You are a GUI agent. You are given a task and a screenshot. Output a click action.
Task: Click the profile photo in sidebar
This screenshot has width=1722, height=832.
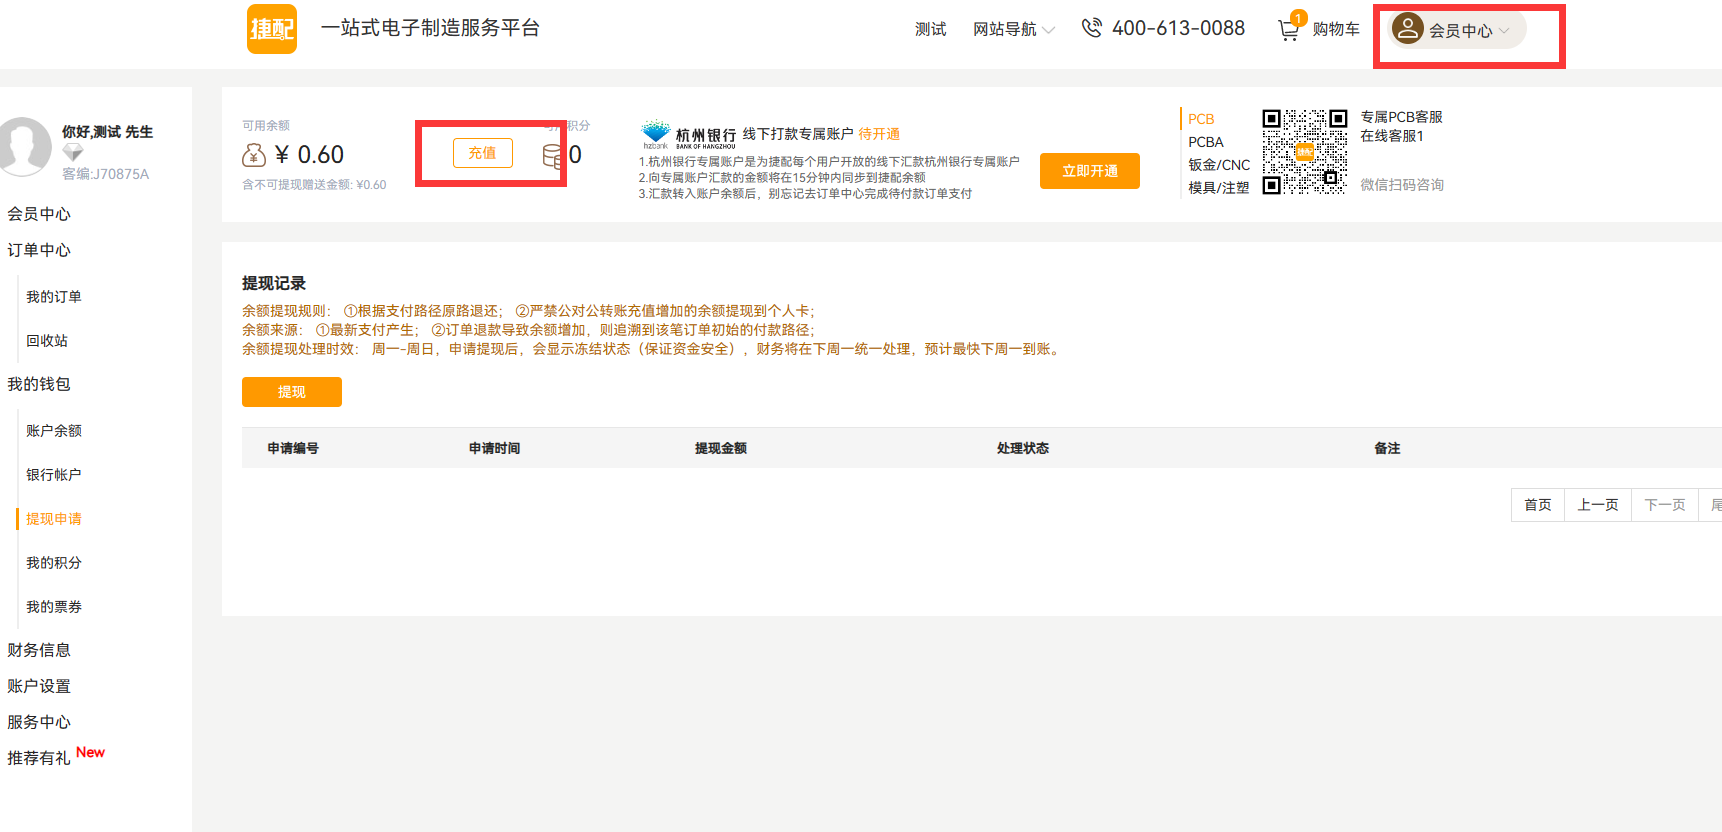click(24, 146)
